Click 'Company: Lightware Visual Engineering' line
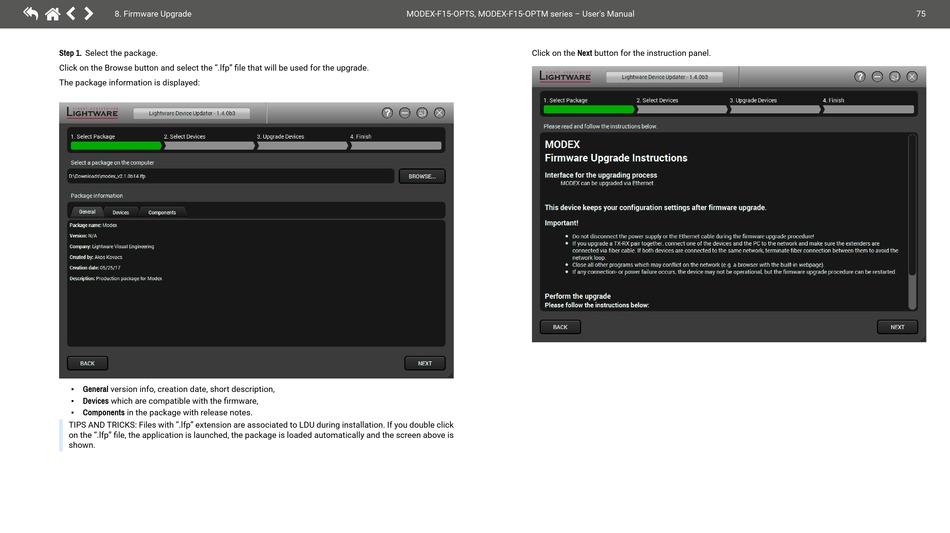The height and width of the screenshot is (533, 950). pos(111,247)
